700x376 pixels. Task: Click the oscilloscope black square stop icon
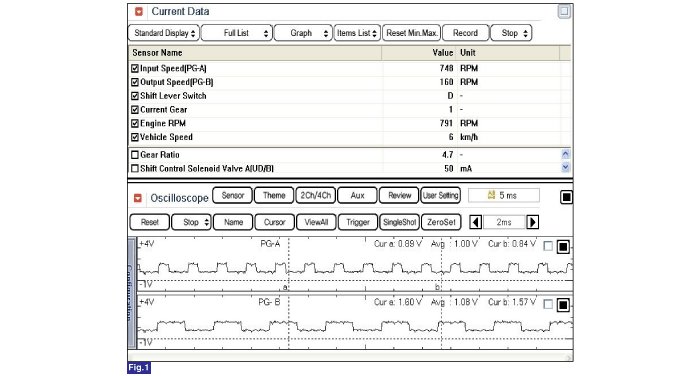[566, 197]
